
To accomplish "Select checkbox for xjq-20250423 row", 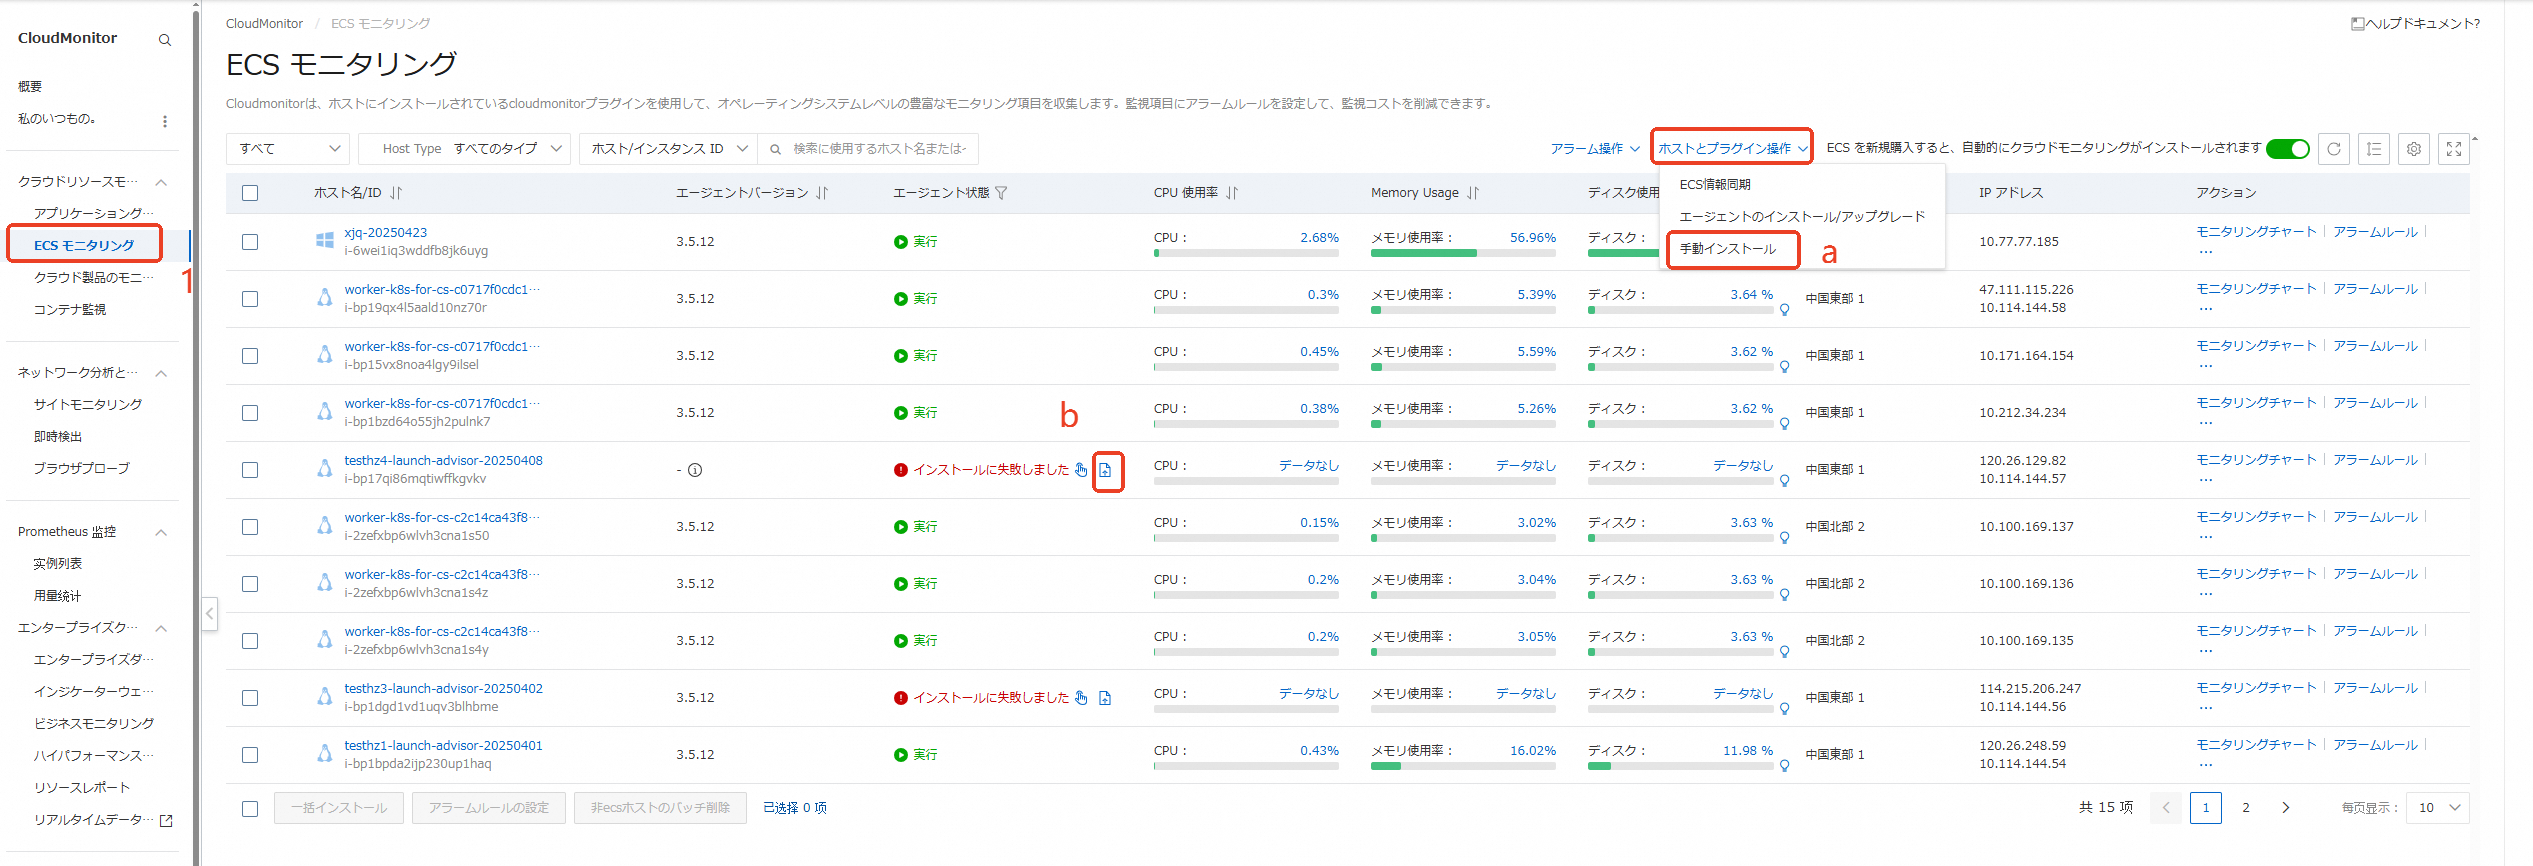I will pos(250,242).
